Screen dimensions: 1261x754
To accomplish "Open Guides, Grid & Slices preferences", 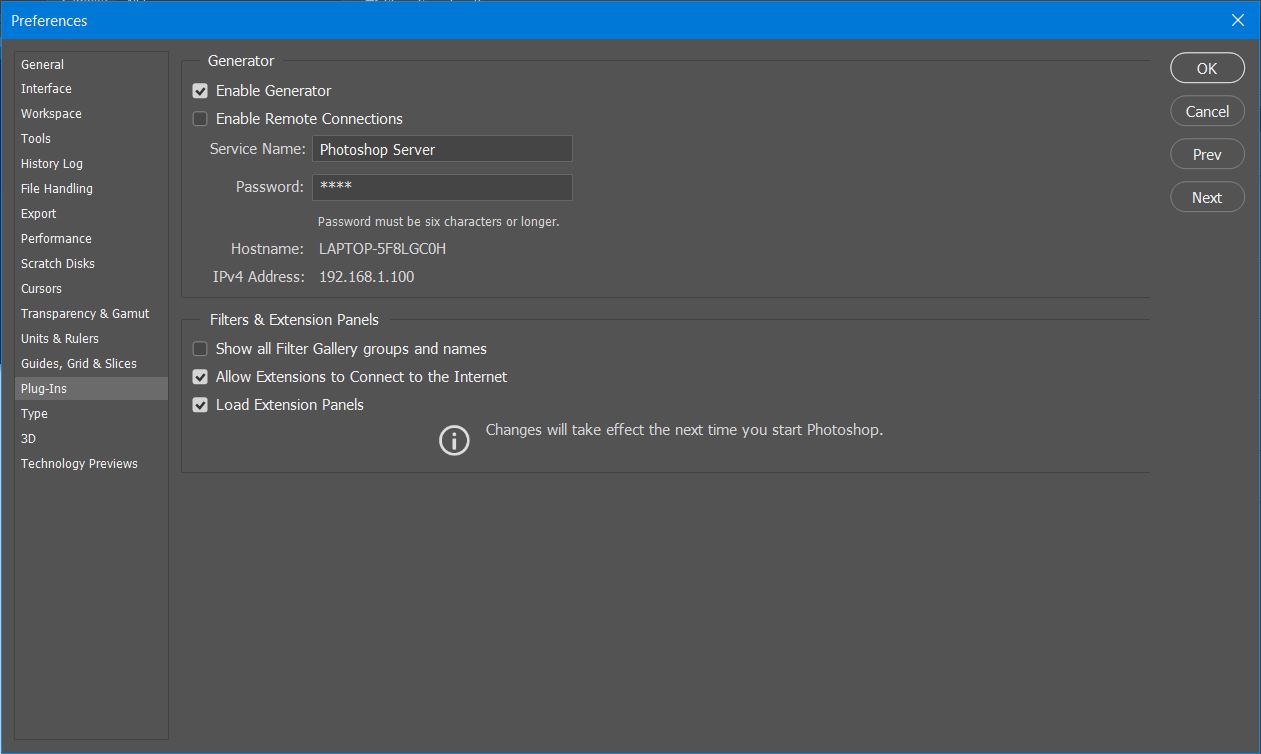I will [x=91, y=364].
